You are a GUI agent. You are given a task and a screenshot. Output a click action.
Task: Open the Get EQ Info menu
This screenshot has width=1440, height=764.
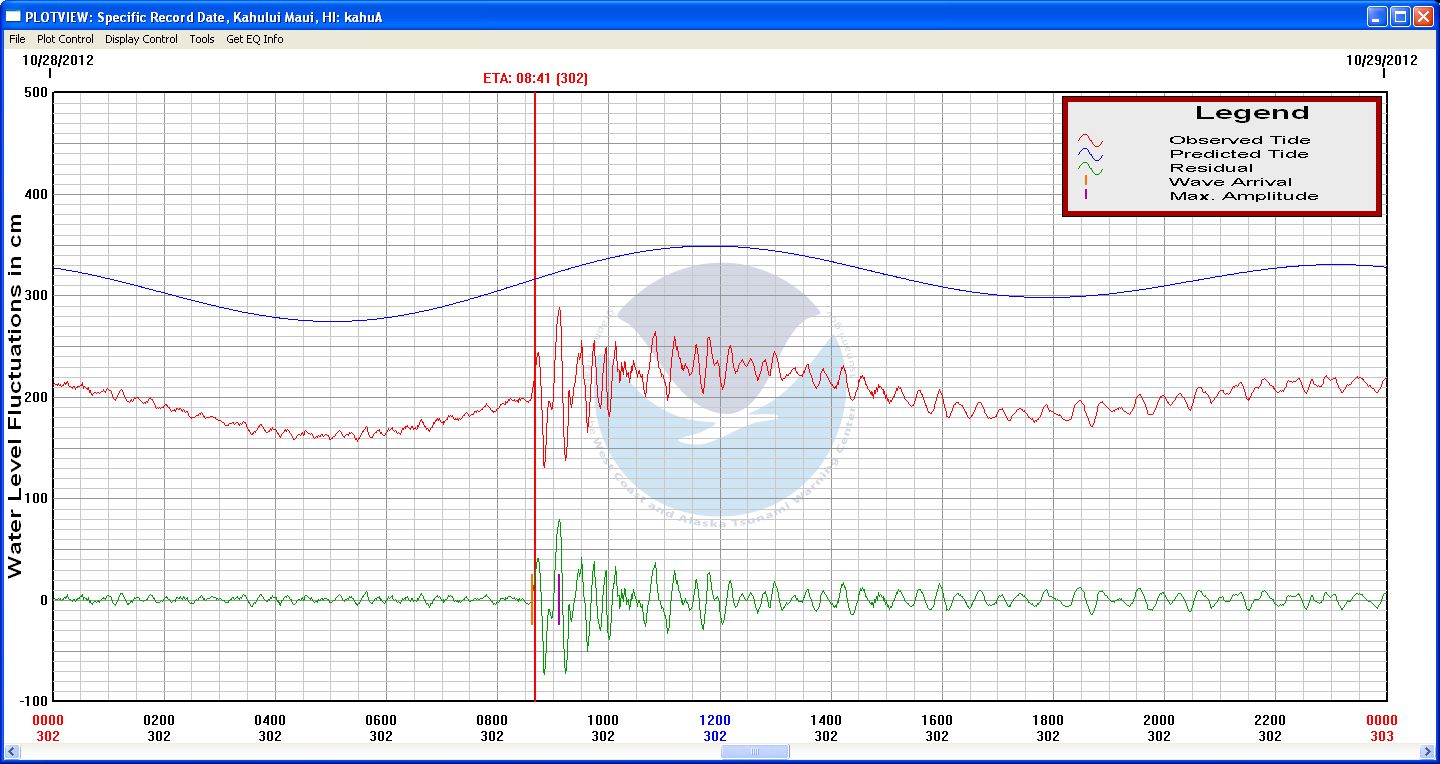[254, 39]
